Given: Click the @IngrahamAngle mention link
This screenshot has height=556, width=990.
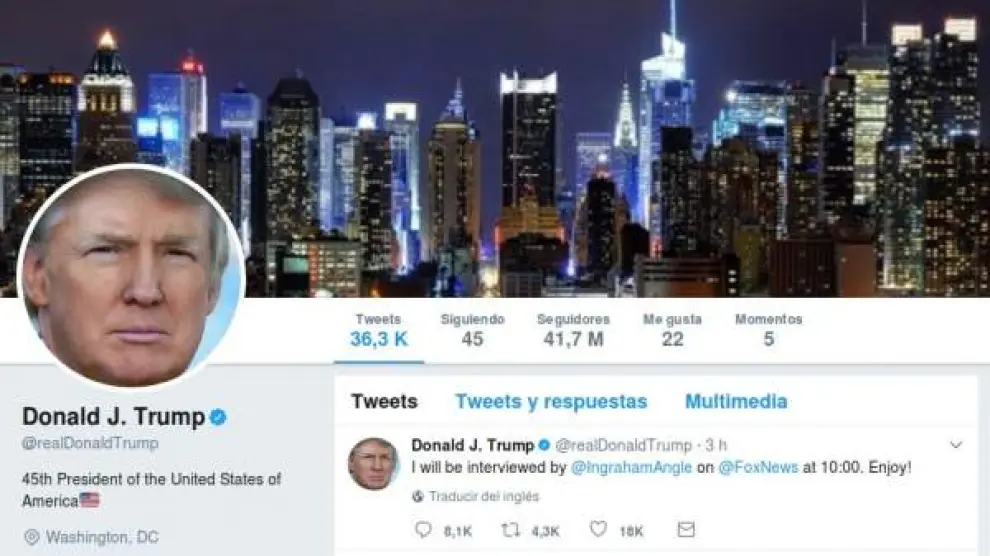Looking at the screenshot, I should pos(631,468).
